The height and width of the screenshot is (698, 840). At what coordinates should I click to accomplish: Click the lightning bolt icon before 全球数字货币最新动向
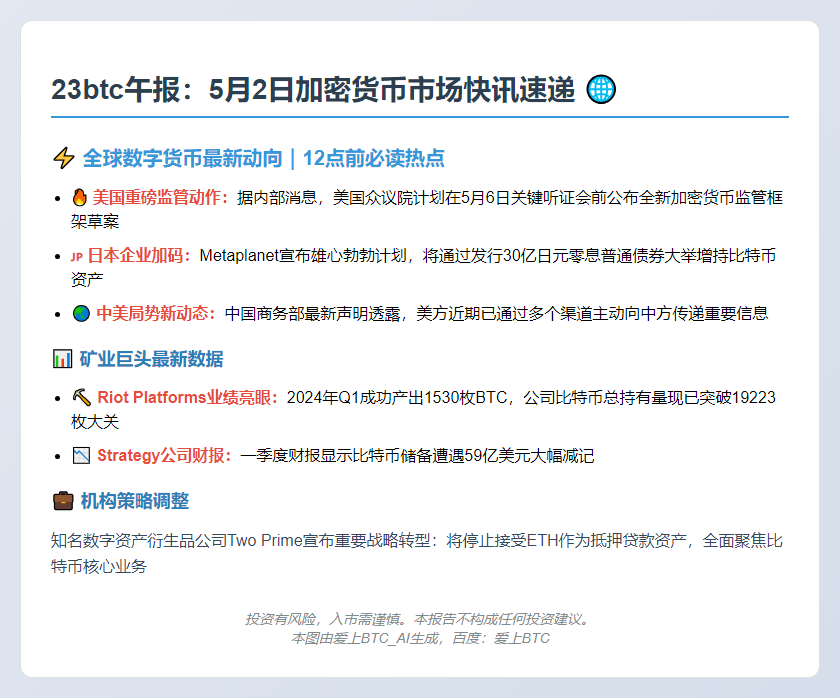pyautogui.click(x=64, y=158)
